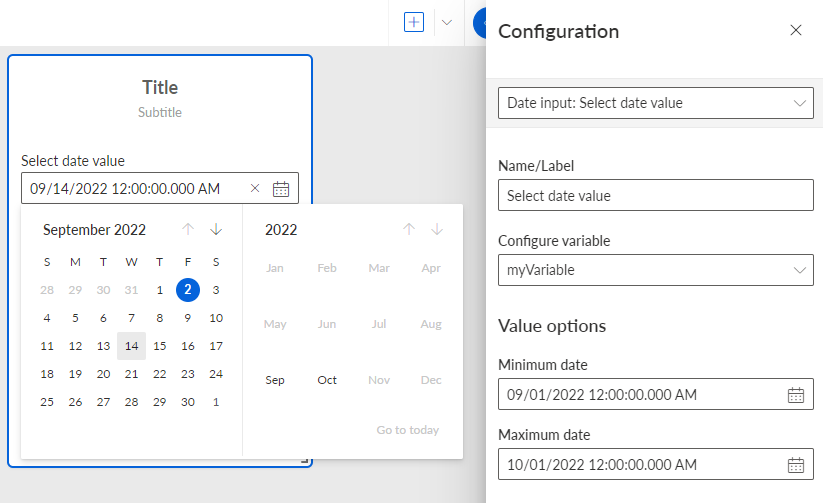
Task: Clear the selected date value with X
Action: tap(255, 188)
